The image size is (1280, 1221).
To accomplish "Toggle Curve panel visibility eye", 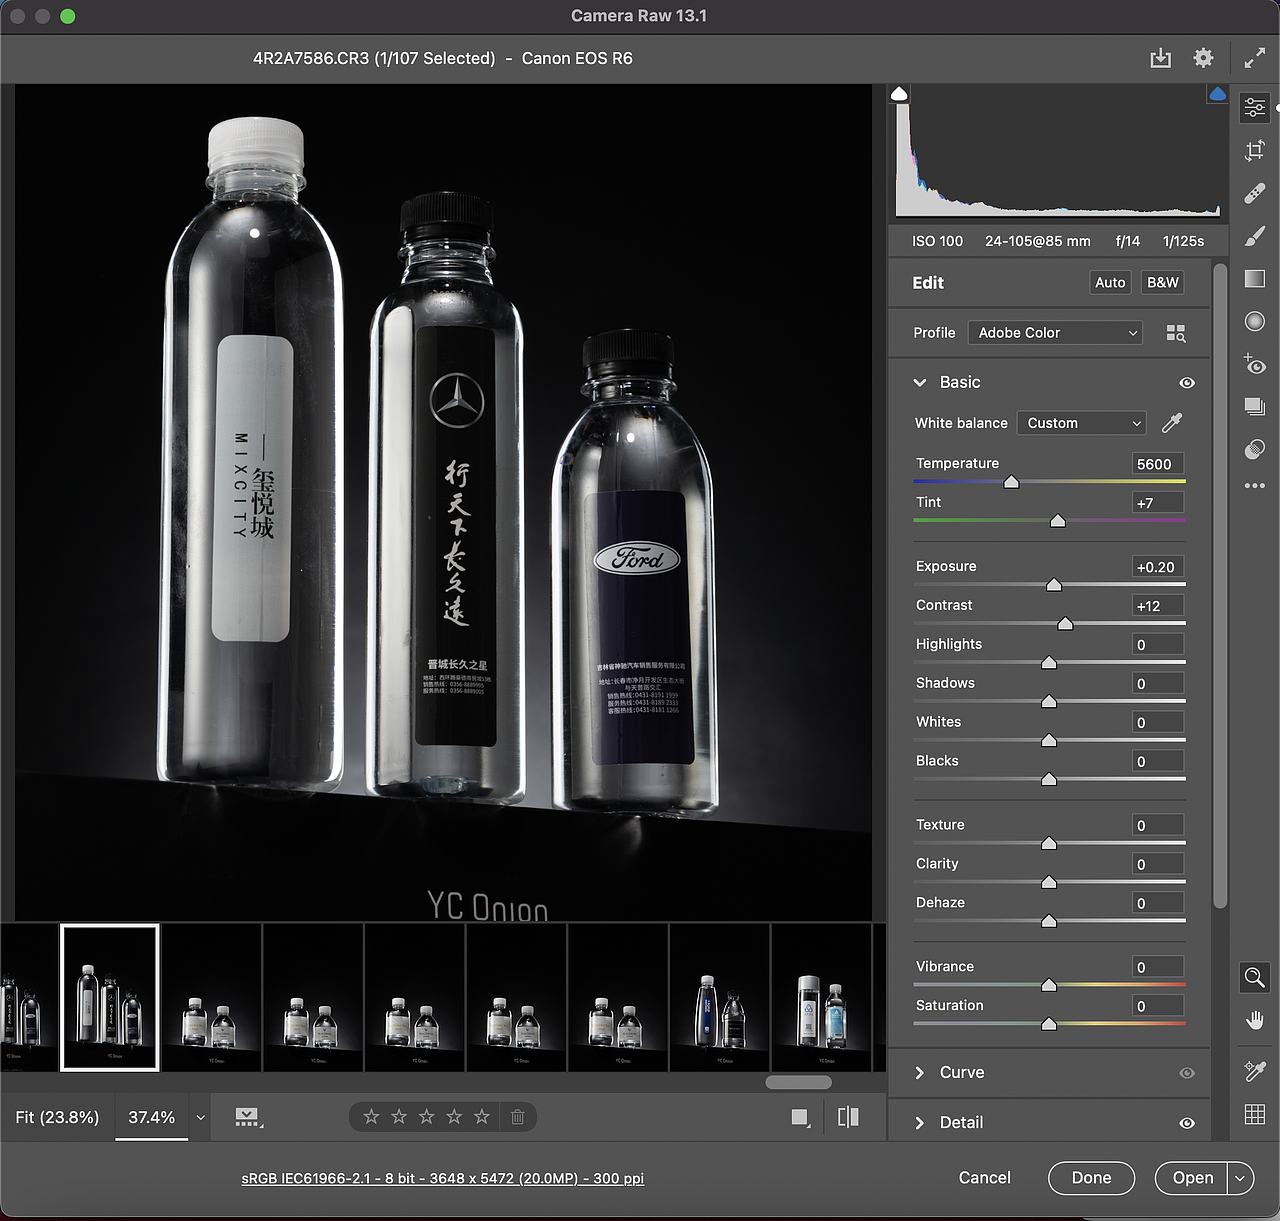I will [x=1187, y=1073].
